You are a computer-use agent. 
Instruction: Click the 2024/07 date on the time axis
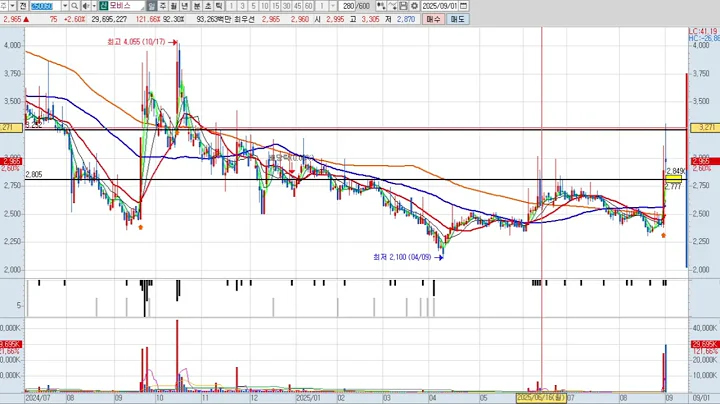click(x=38, y=398)
